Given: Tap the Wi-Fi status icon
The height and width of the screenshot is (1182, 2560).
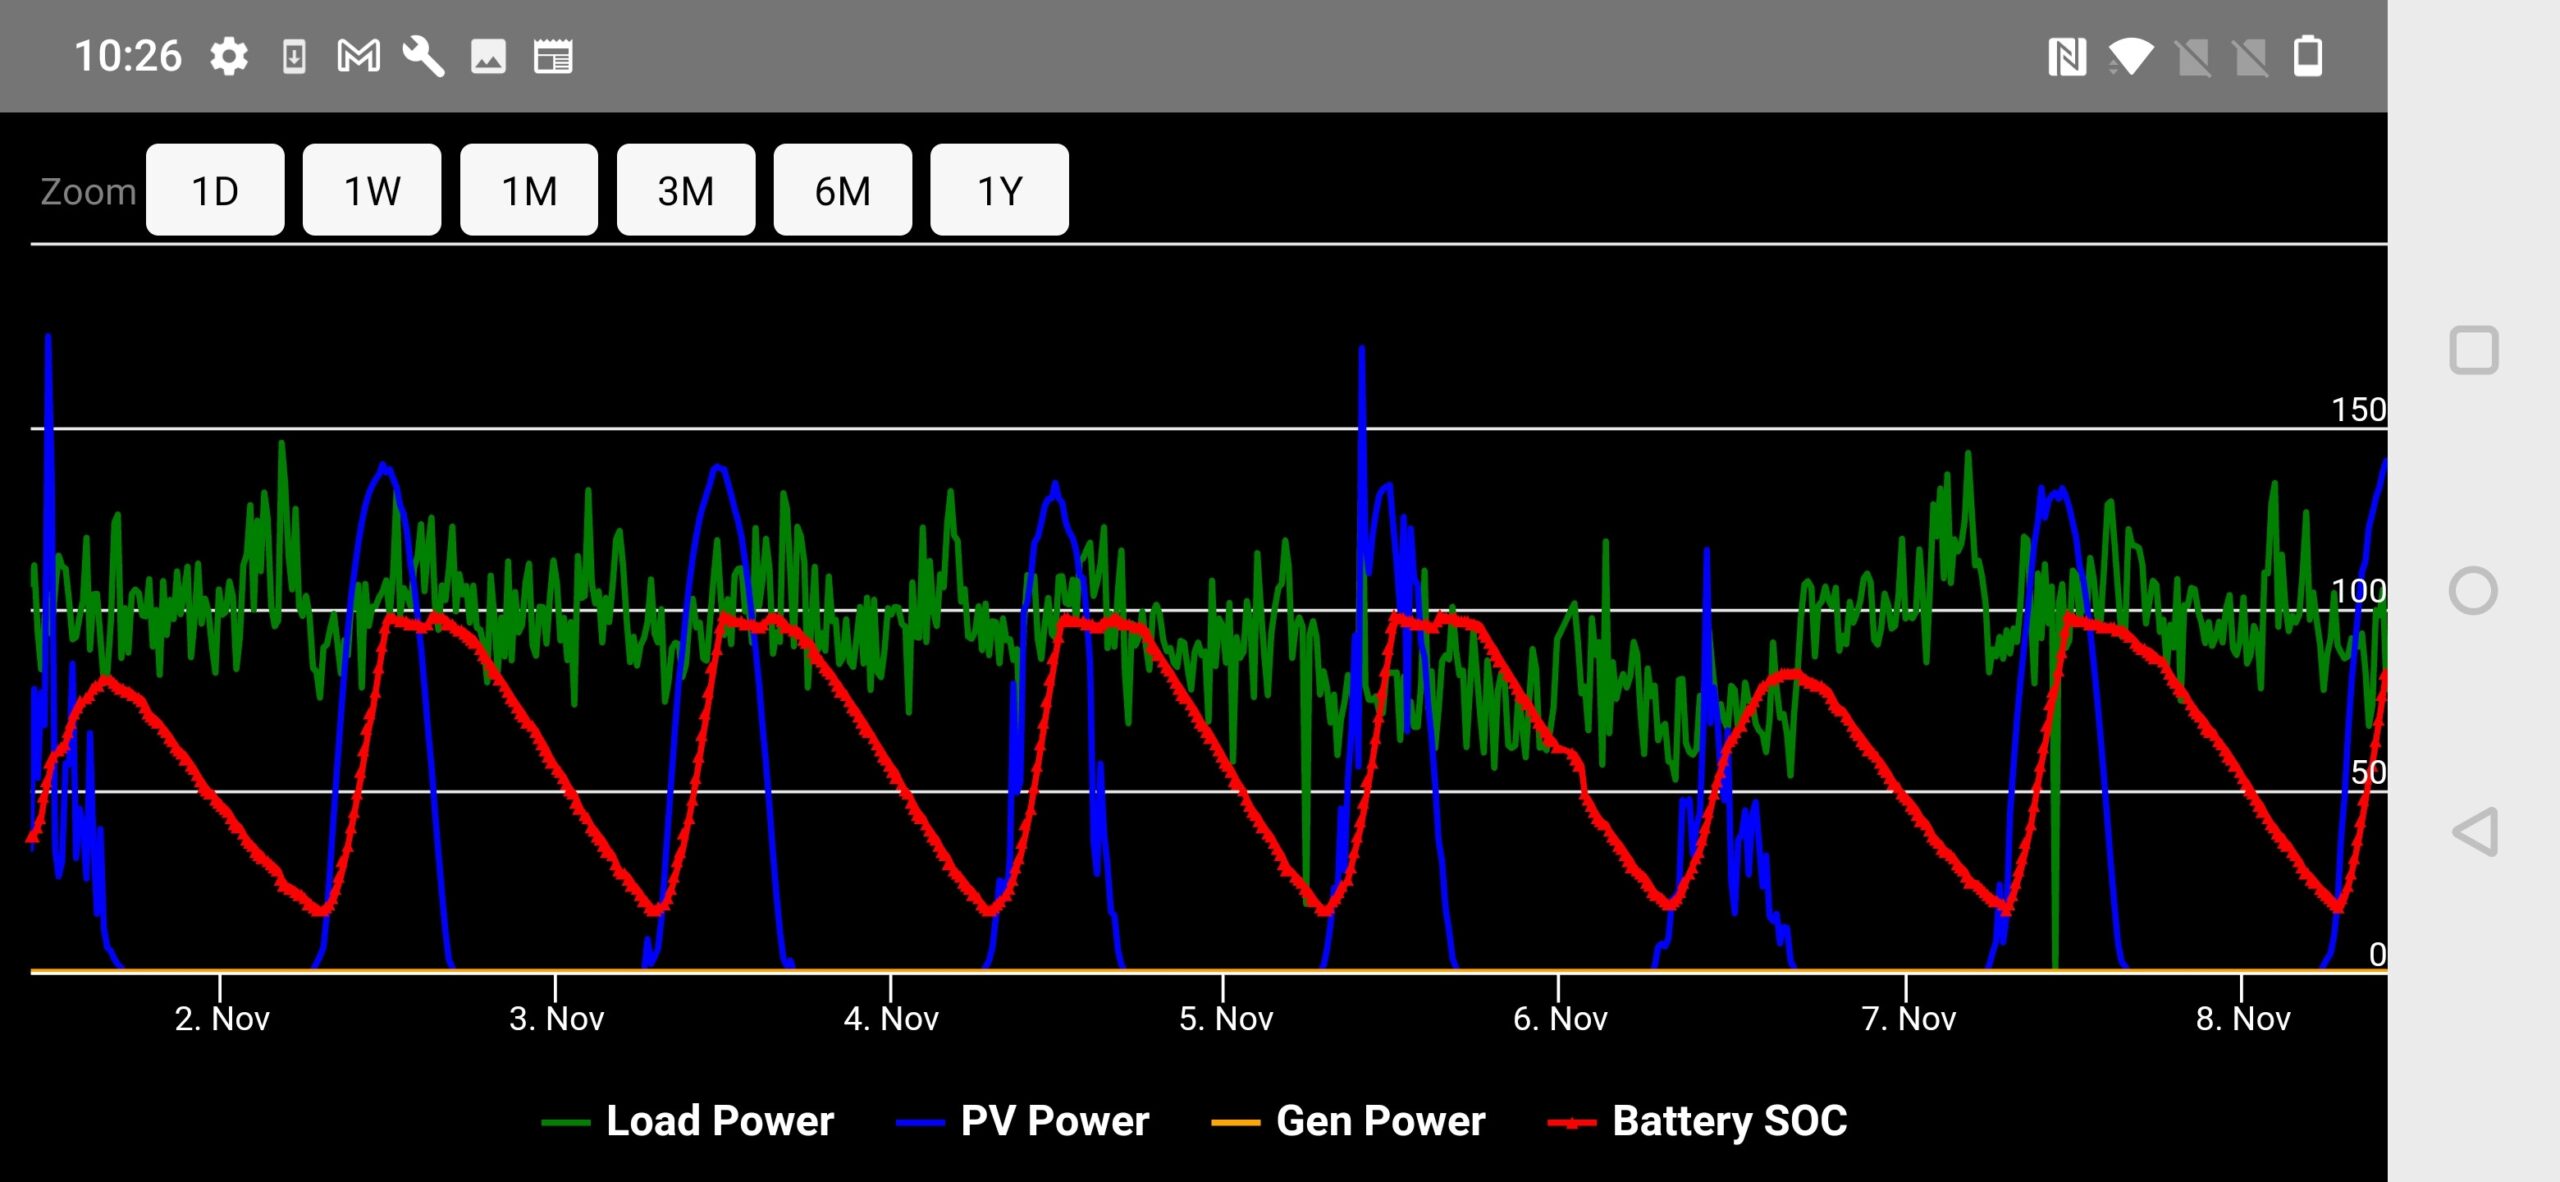Looking at the screenshot, I should click(2130, 57).
